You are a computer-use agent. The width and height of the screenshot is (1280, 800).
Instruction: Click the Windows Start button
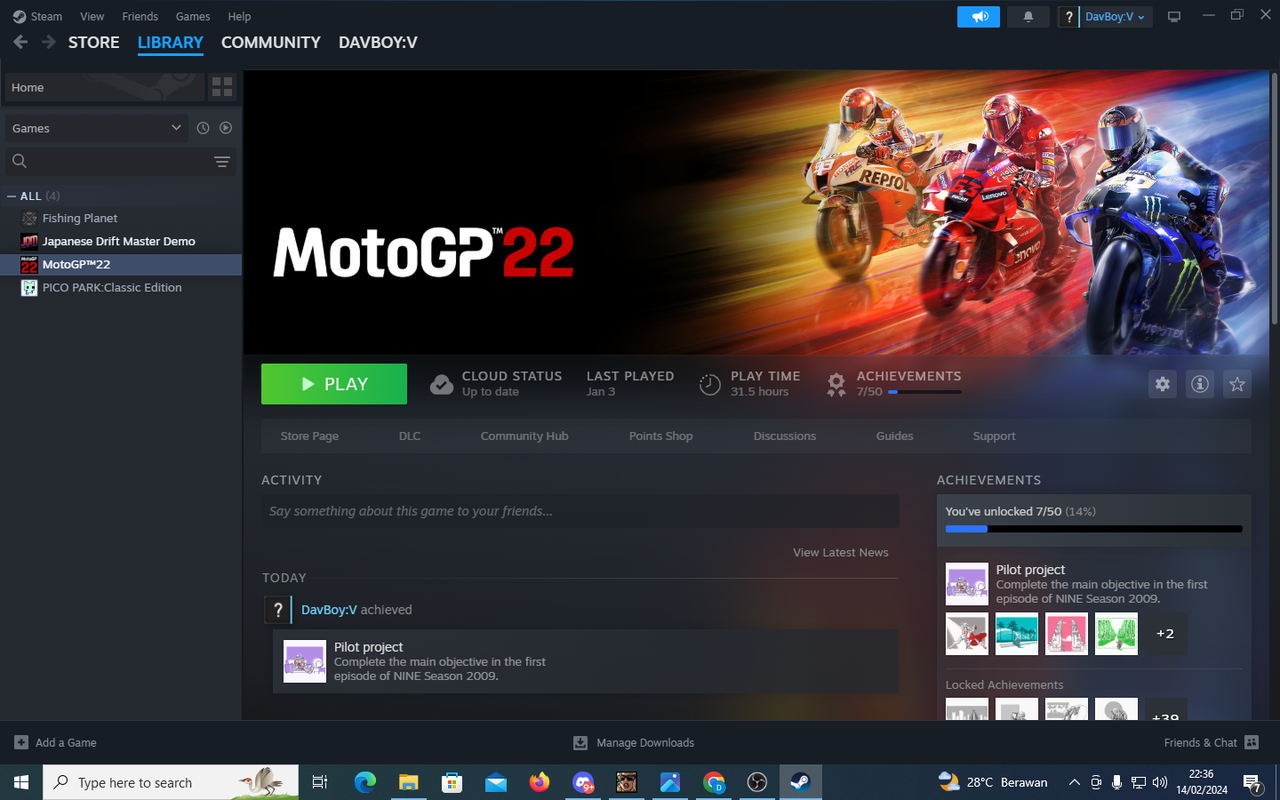21,782
